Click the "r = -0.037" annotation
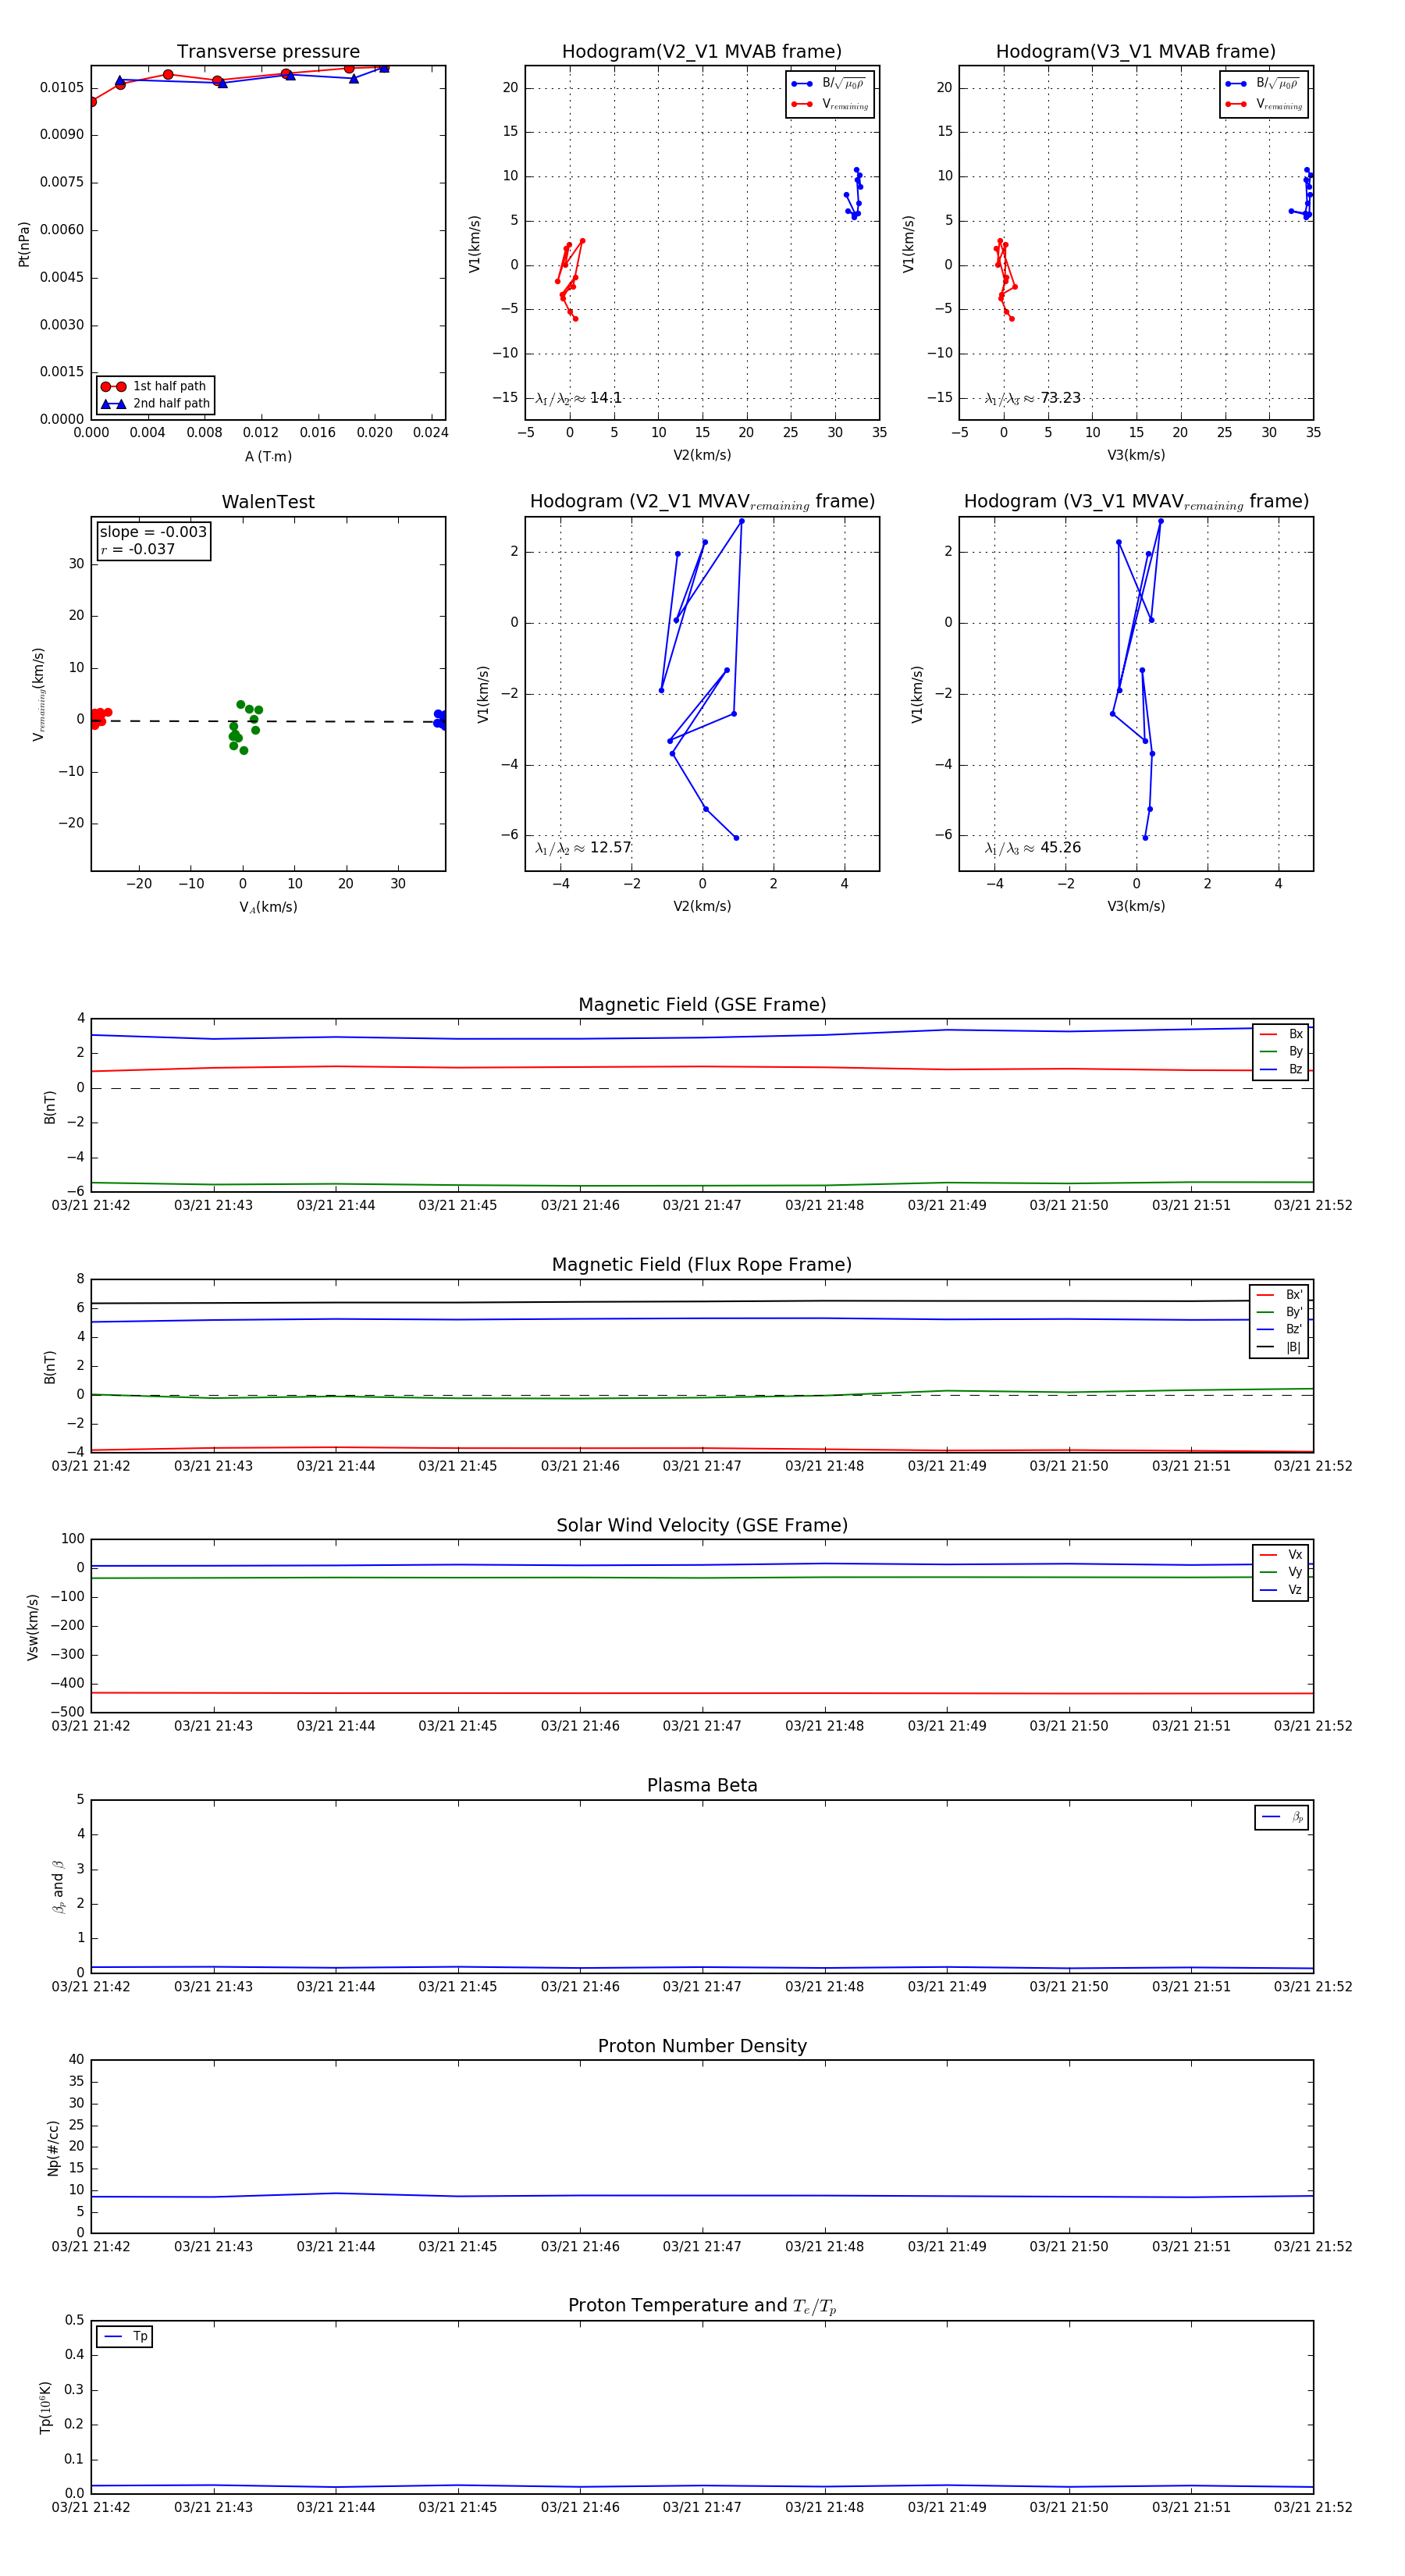Viewport: 1405px width, 2576px height. click(x=138, y=549)
